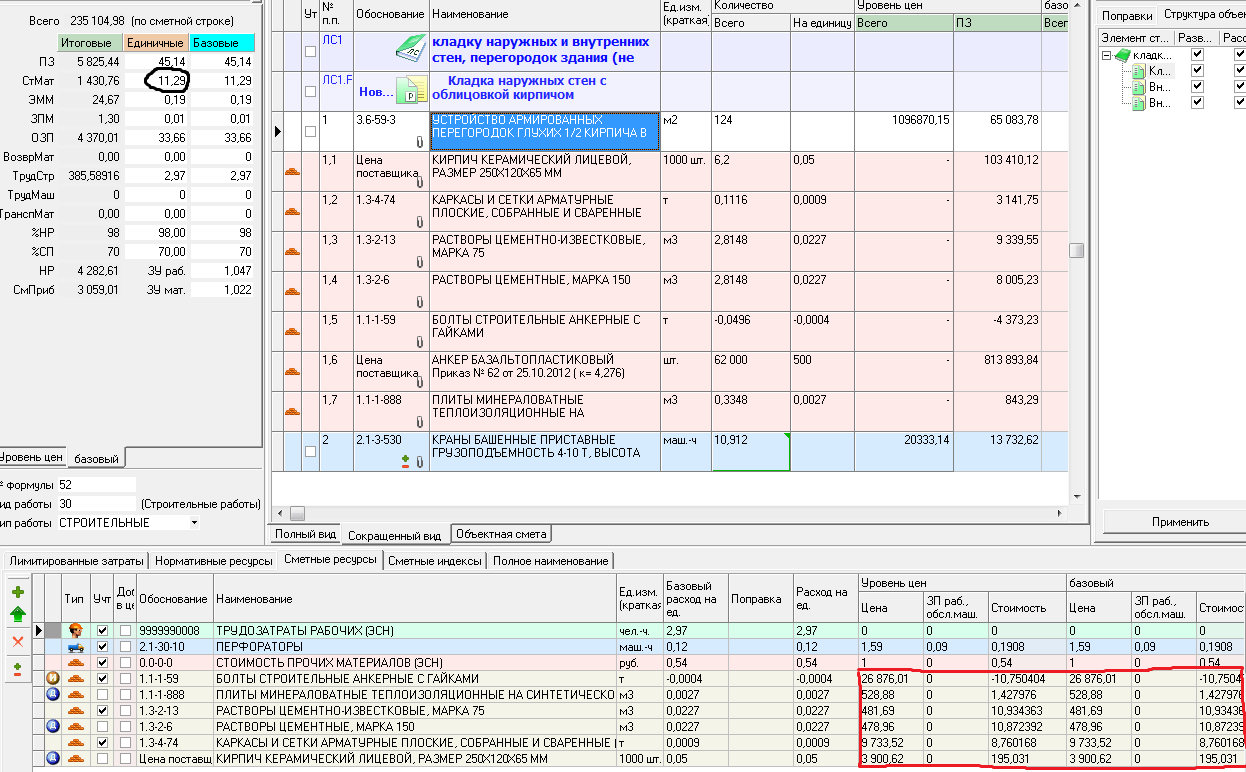This screenshot has width=1246, height=772.
Task: Click the brick icon in СТОИМОСТЬ ПРОЧИХ МАТЕРИАЛОВ row
Action: pos(74,663)
